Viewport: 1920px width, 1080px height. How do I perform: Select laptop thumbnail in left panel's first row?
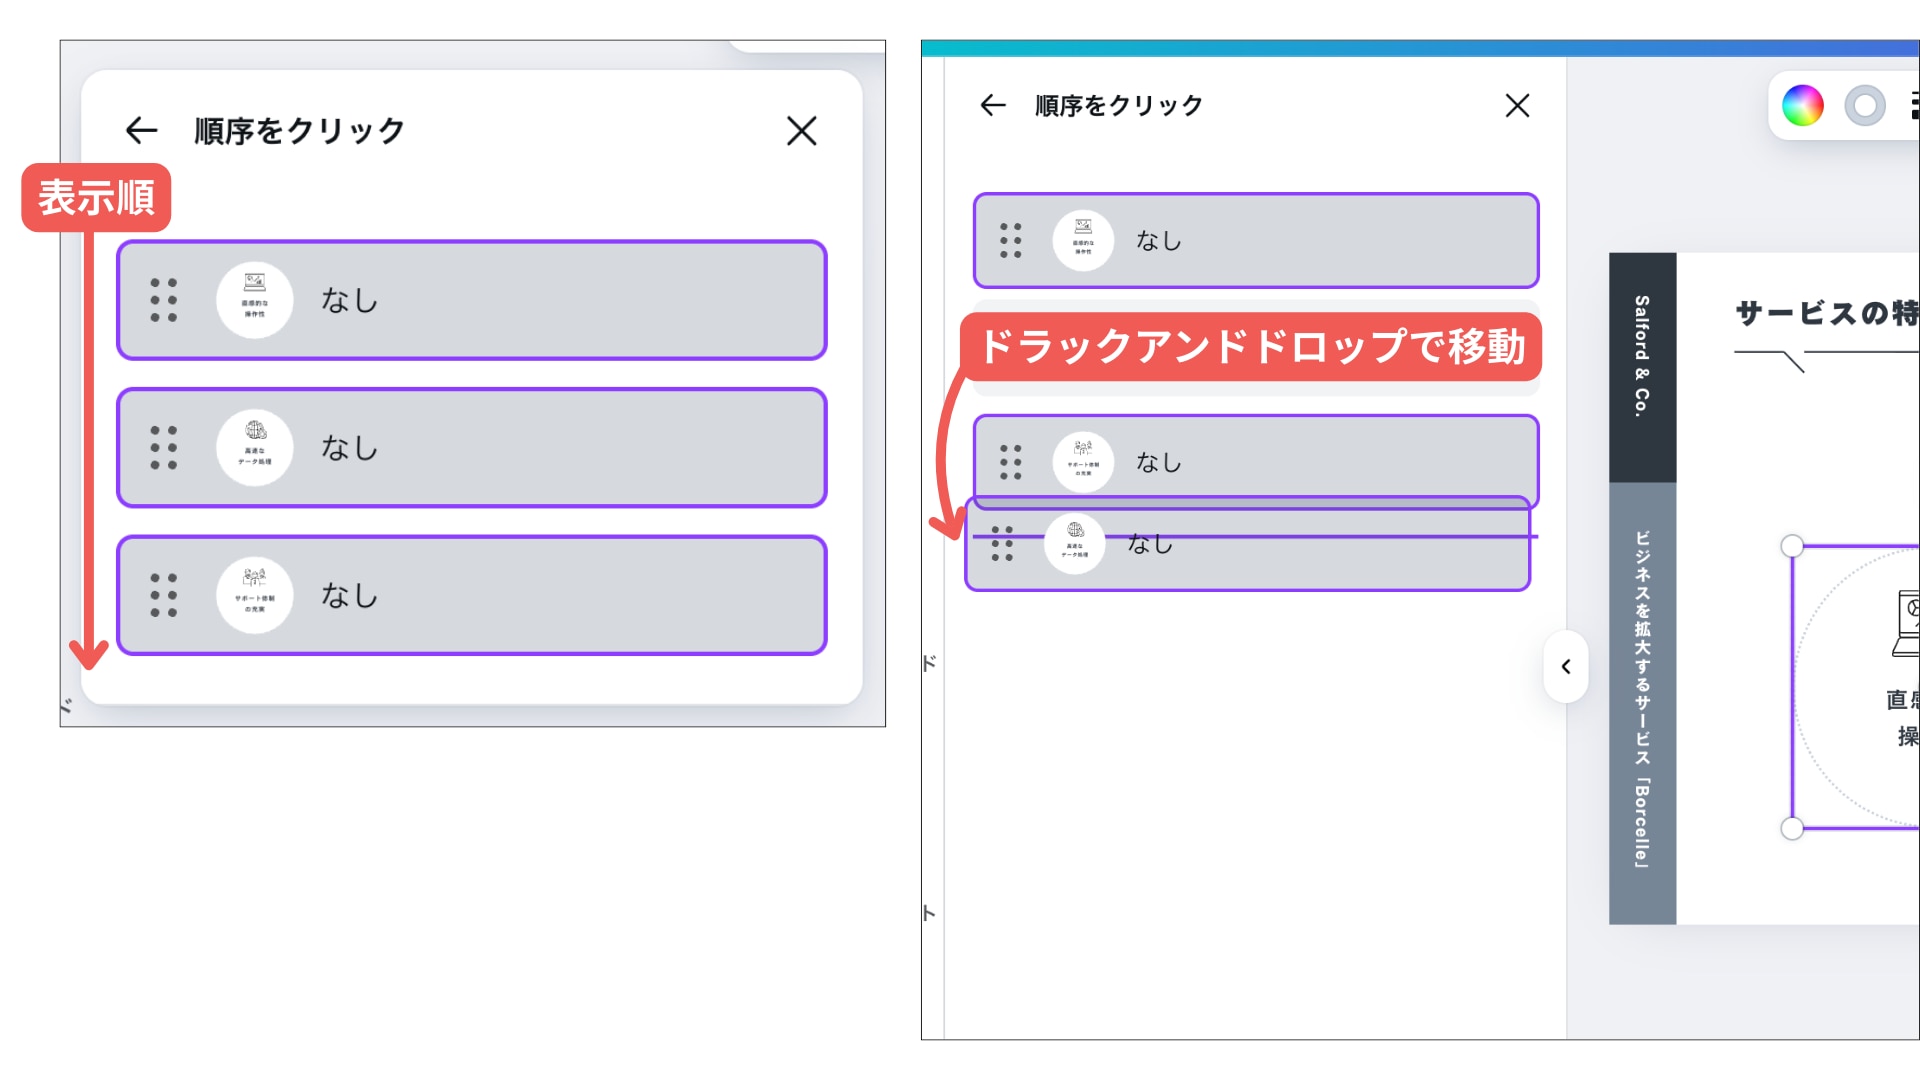pyautogui.click(x=255, y=300)
